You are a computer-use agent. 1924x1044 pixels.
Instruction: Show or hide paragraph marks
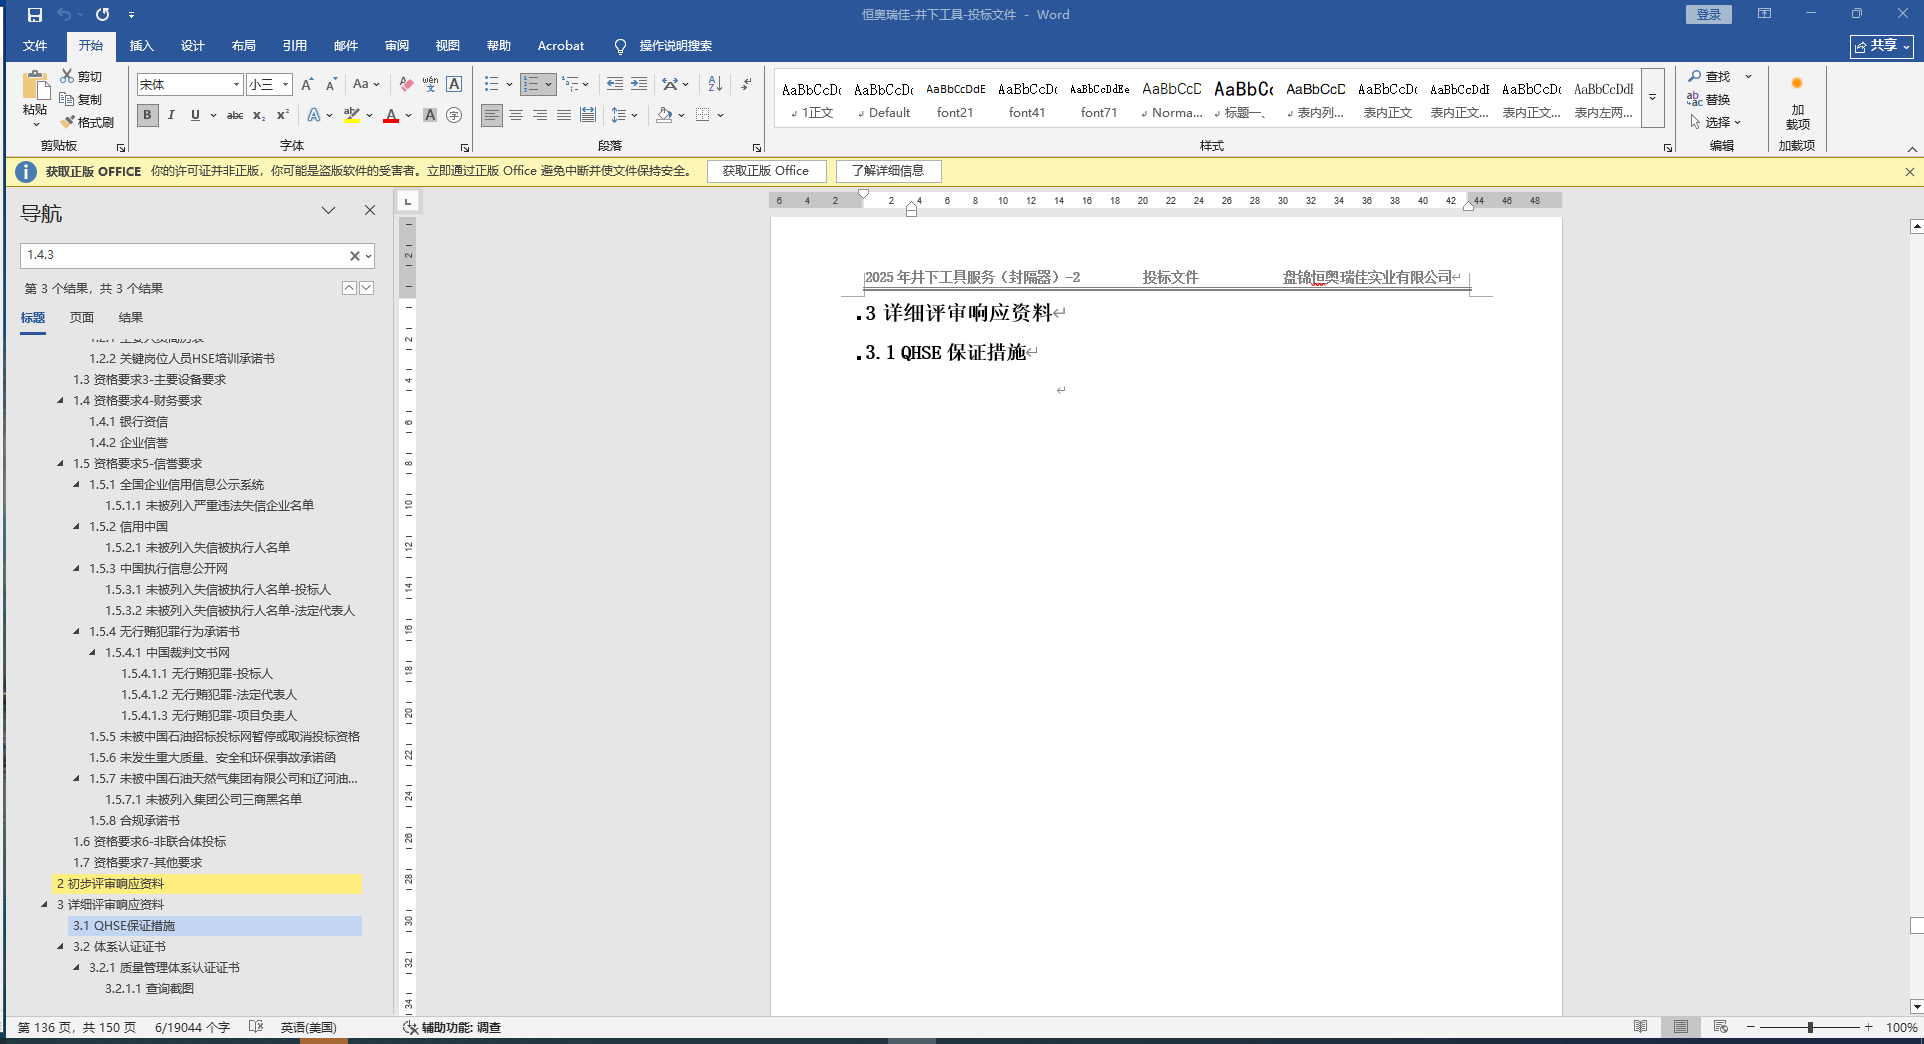click(x=746, y=85)
